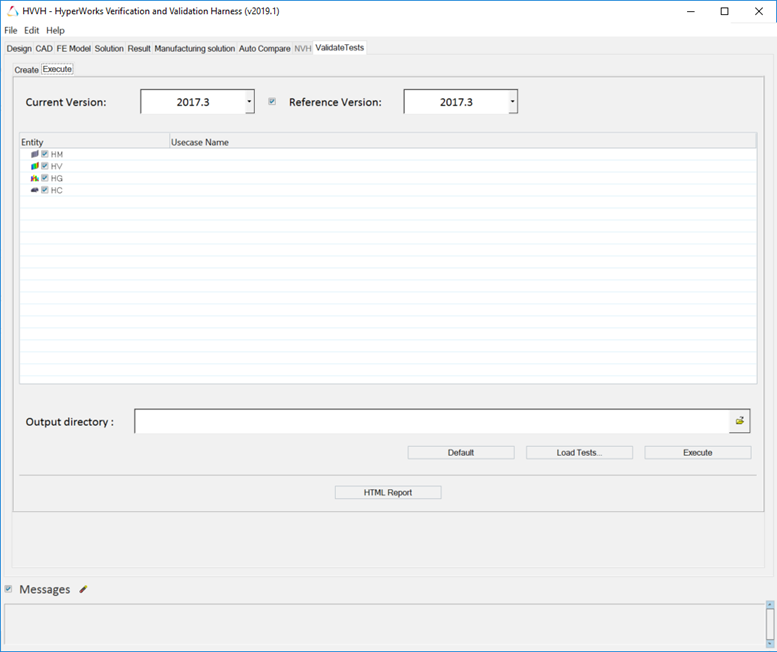The height and width of the screenshot is (652, 777).
Task: Click the Output directory text field
Action: coord(431,421)
